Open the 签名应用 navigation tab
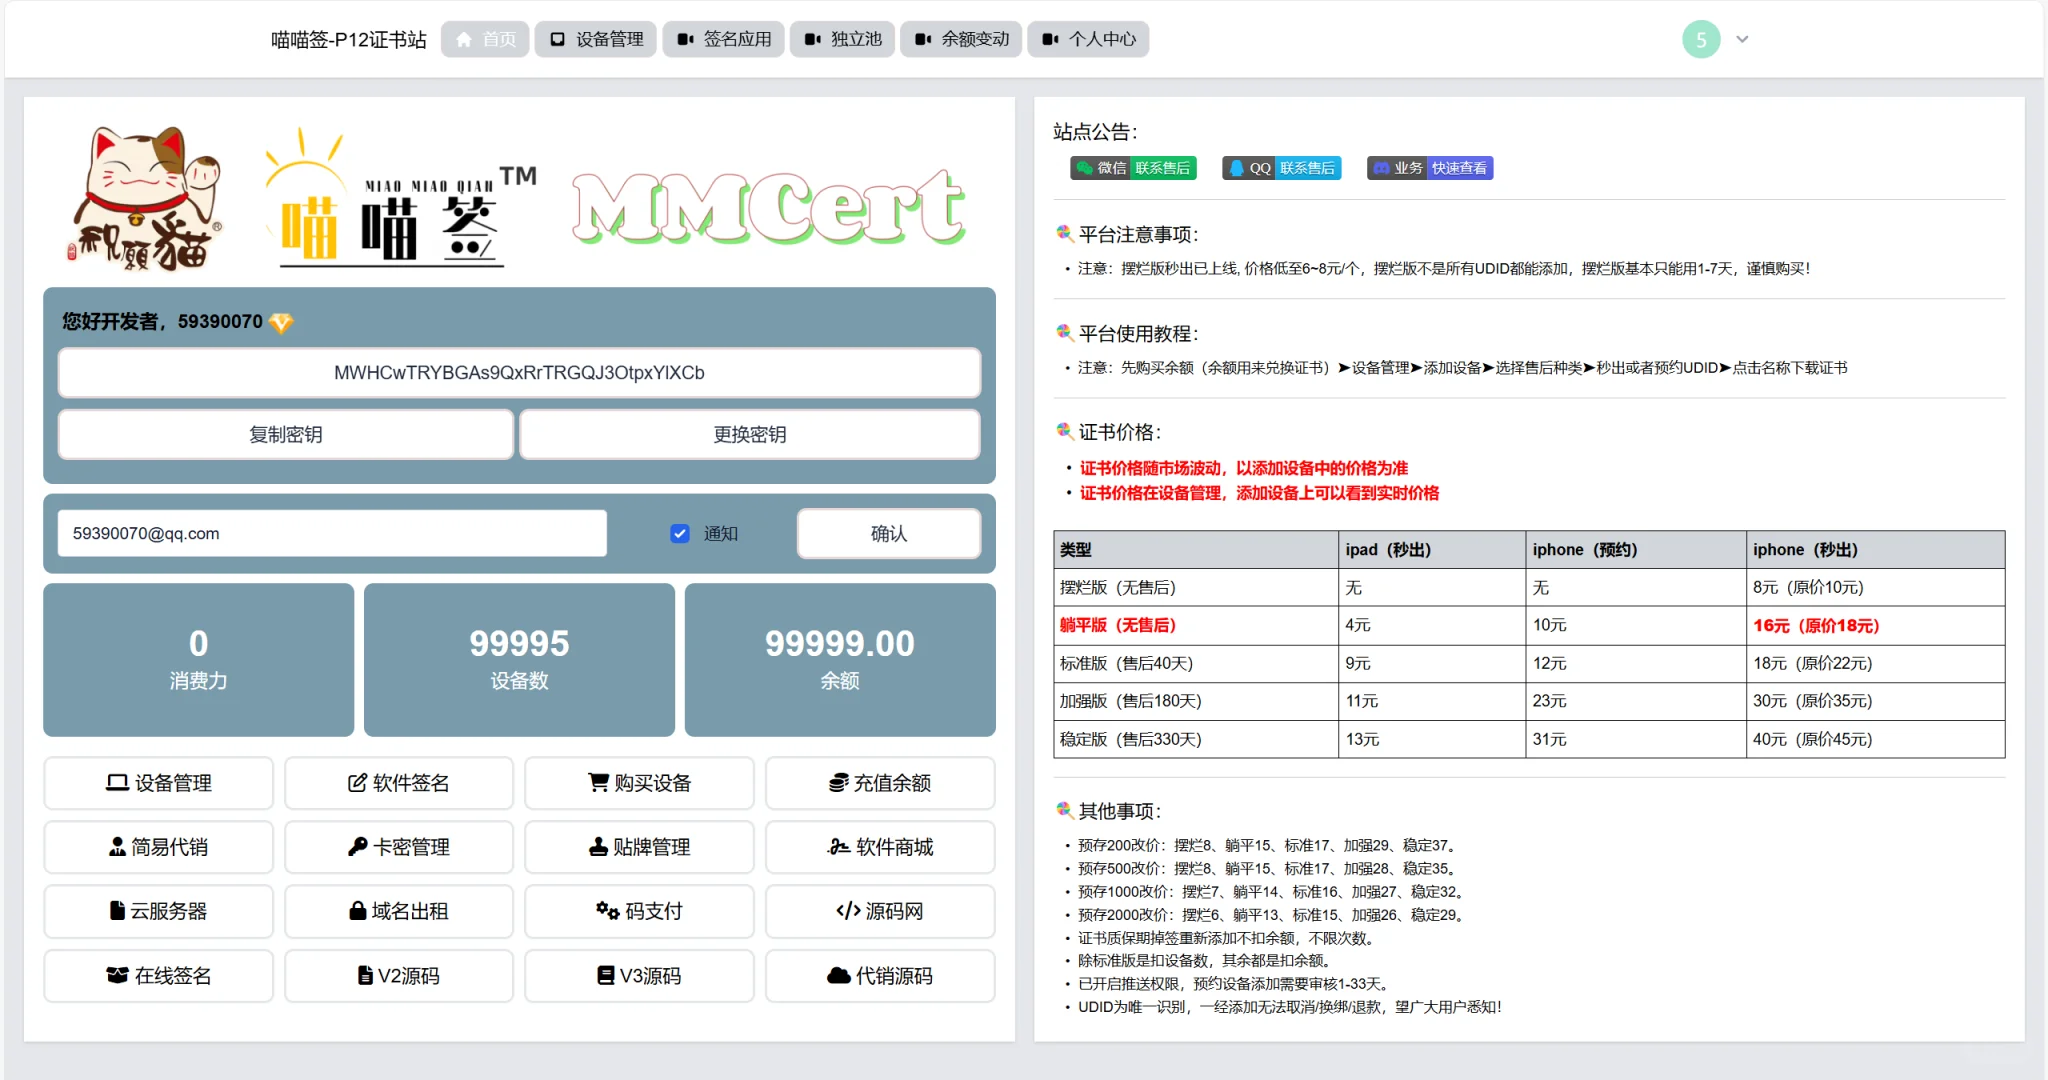This screenshot has height=1080, width=2048. (x=723, y=39)
